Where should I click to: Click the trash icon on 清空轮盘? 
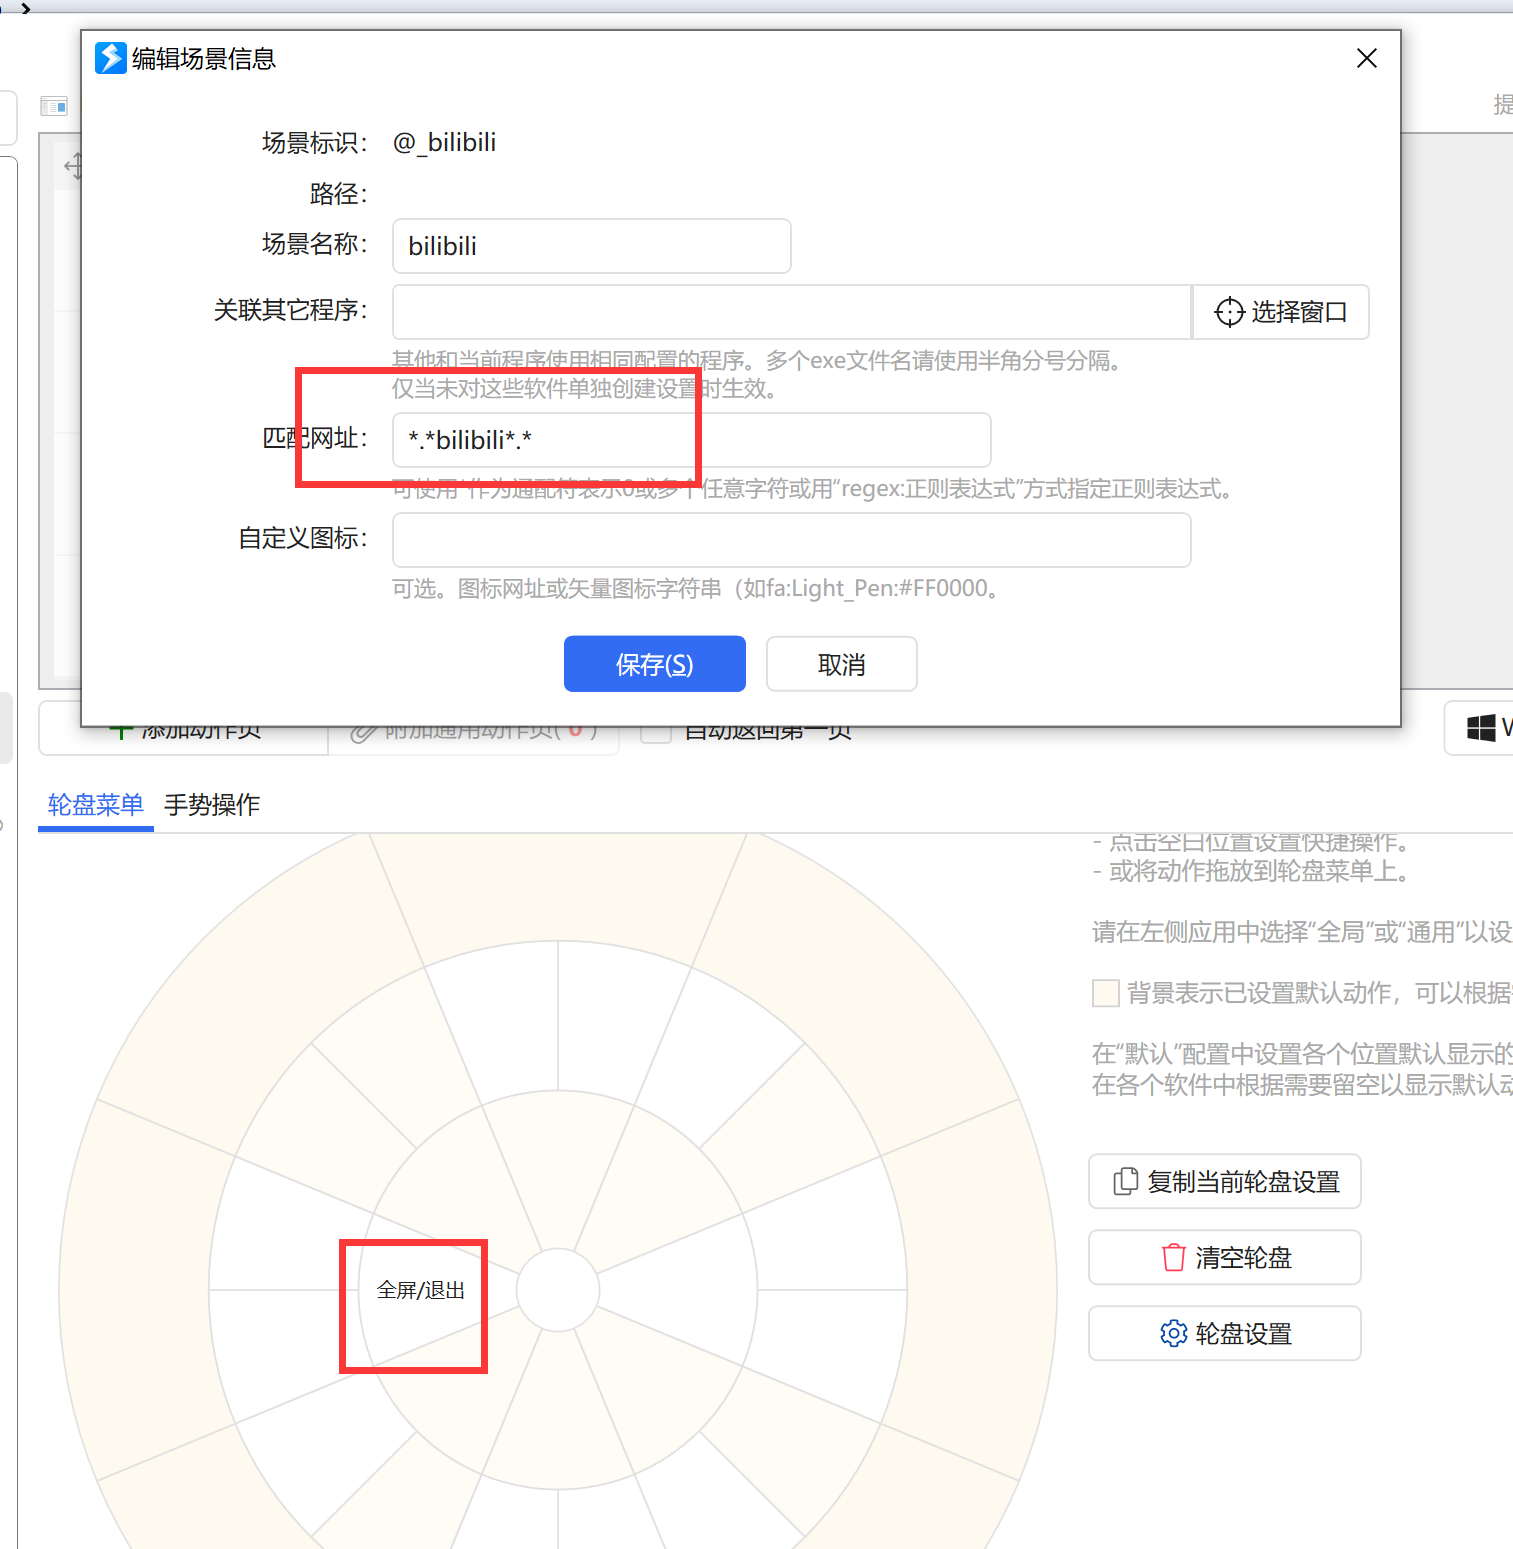point(1174,1258)
